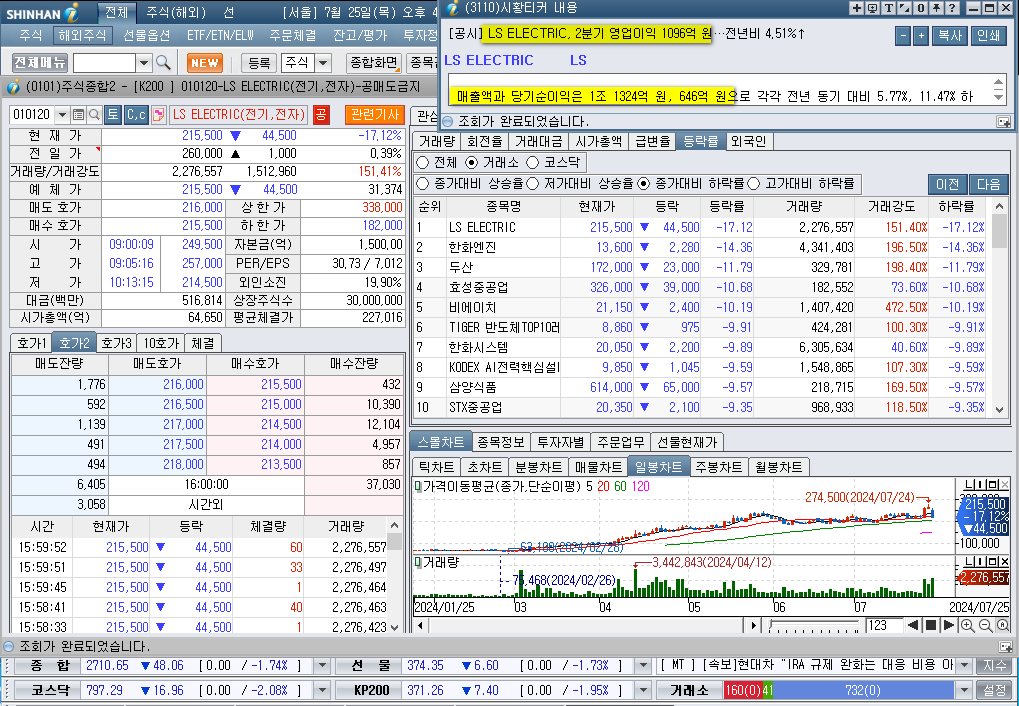Zoom in the chart with plus magnifier
This screenshot has height=706, width=1019.
pyautogui.click(x=968, y=625)
